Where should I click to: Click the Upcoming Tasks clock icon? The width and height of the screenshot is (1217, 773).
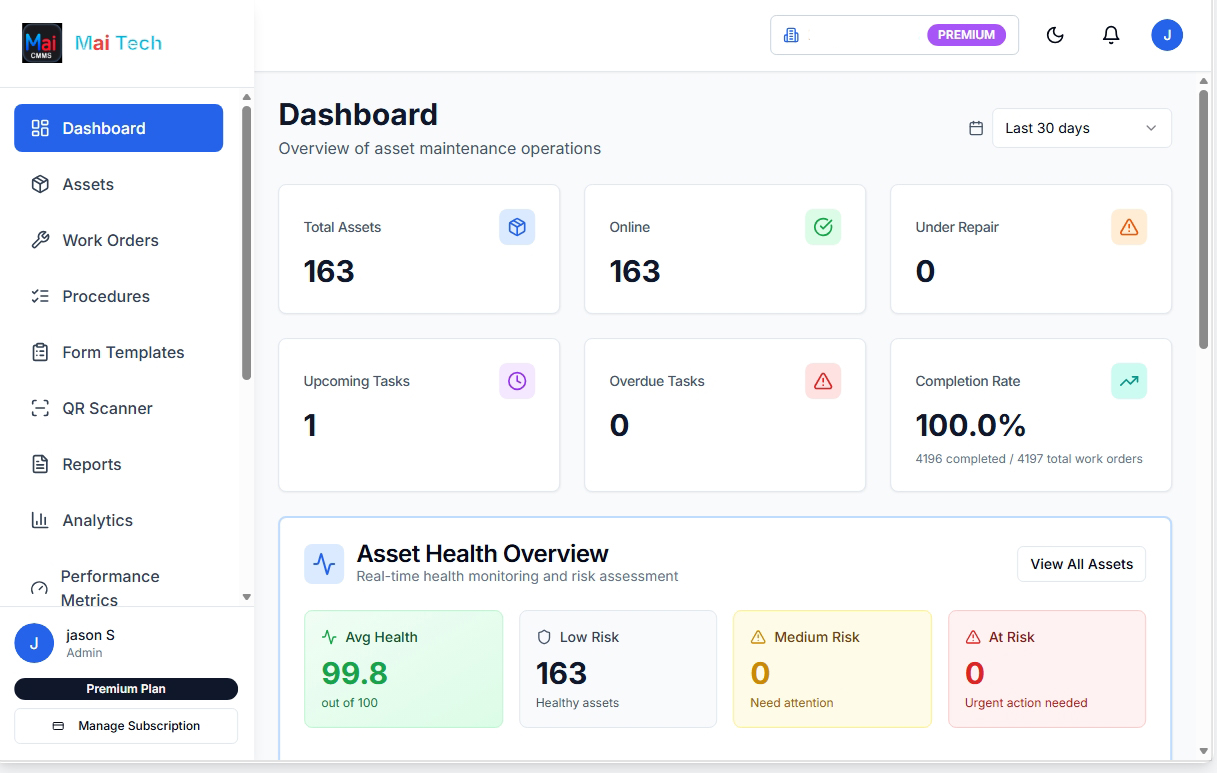pos(517,381)
